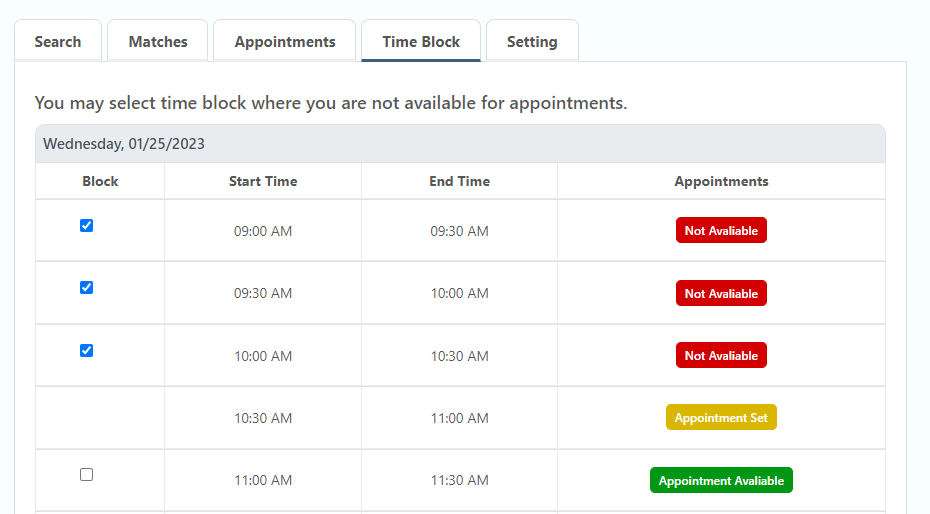Click the Wednesday, 01/25/2023 date header

(x=124, y=144)
